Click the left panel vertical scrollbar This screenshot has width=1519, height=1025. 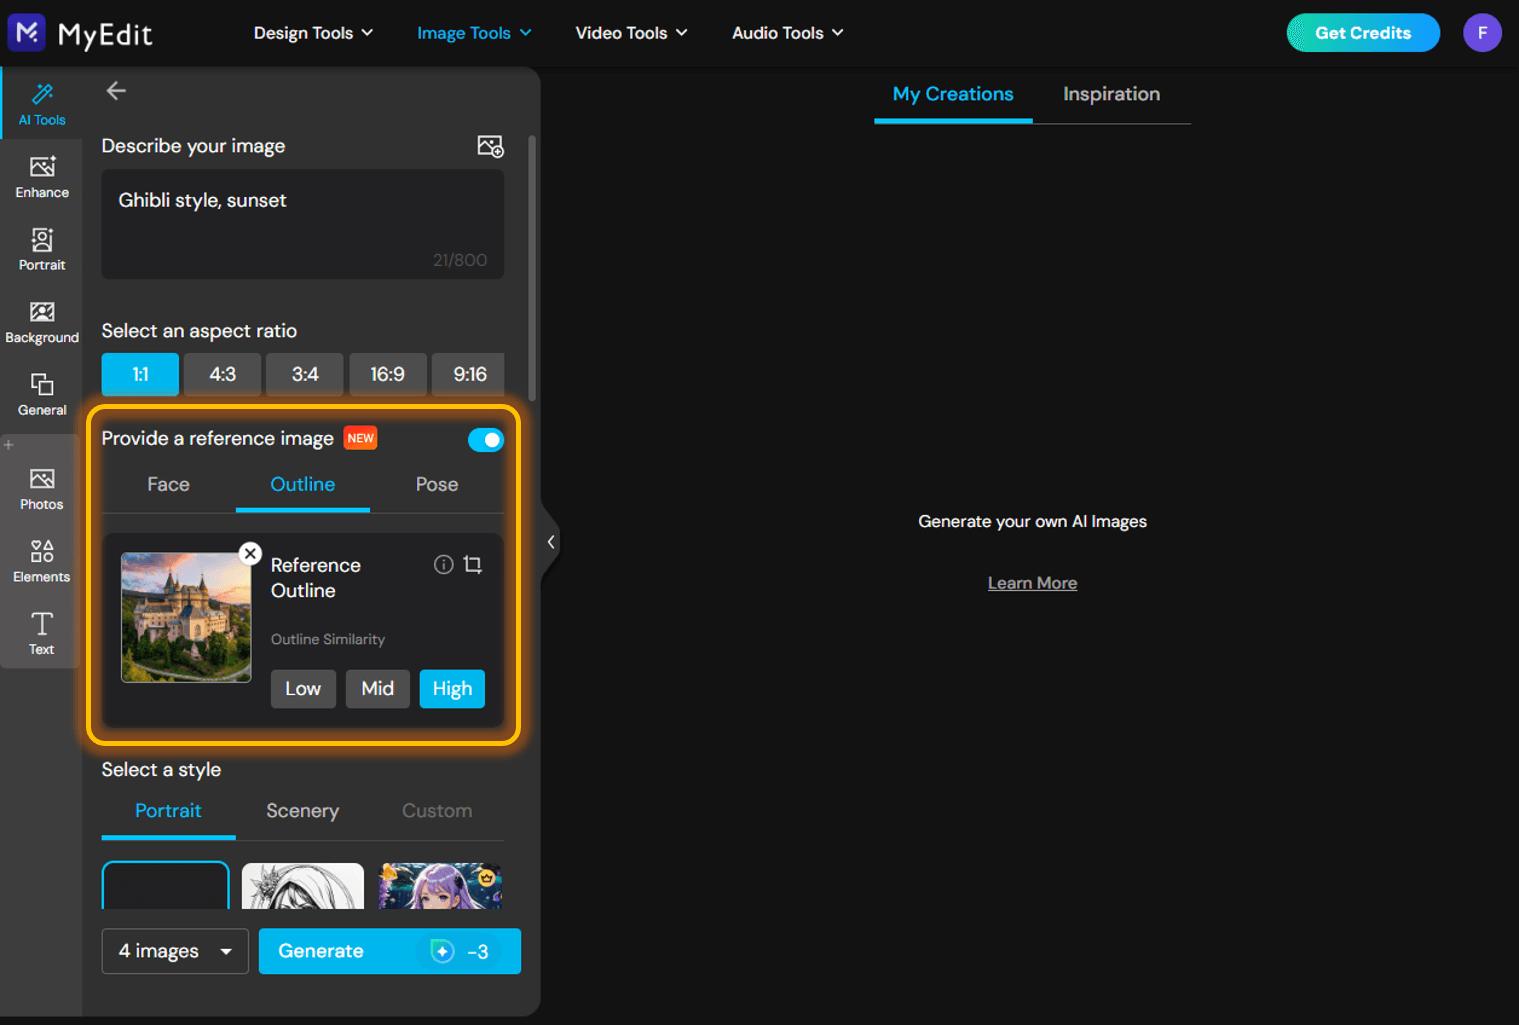tap(532, 268)
